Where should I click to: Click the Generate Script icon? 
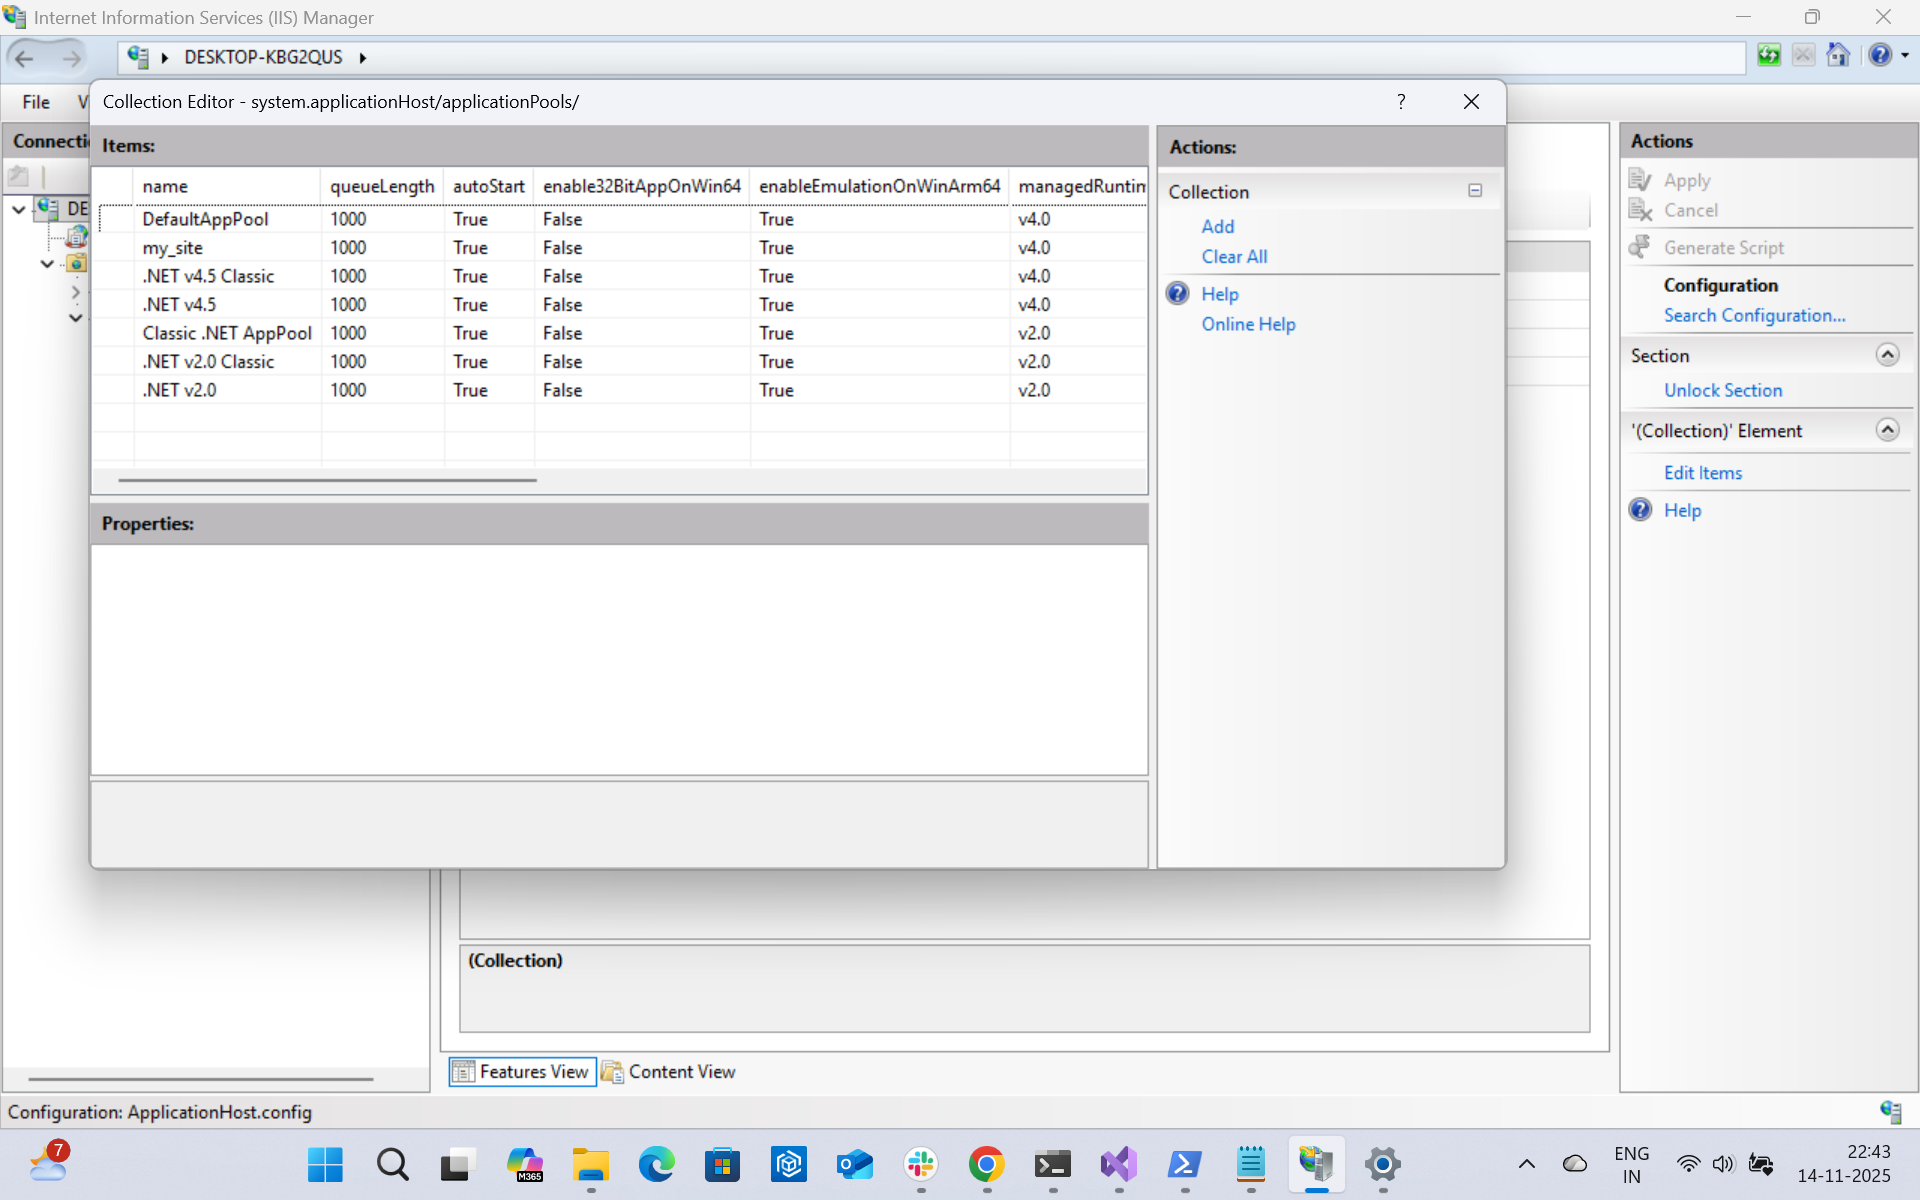1640,247
